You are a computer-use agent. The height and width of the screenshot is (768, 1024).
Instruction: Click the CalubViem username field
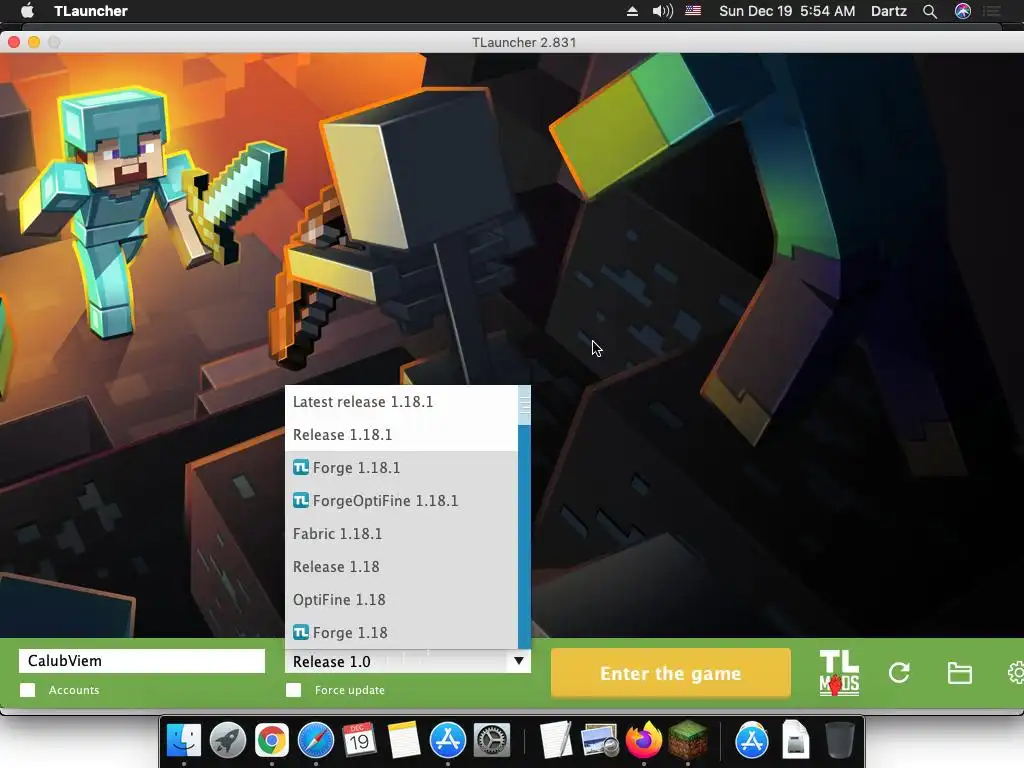point(142,661)
